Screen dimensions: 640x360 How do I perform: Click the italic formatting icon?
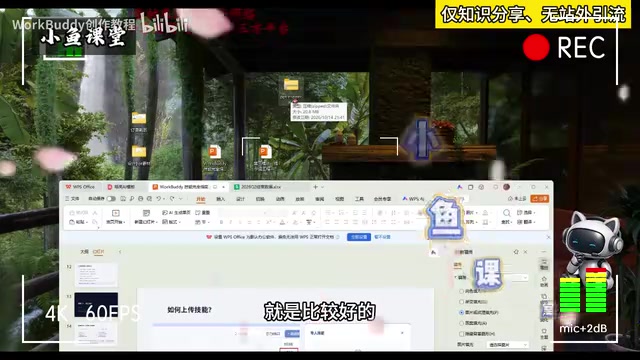coord(231,222)
